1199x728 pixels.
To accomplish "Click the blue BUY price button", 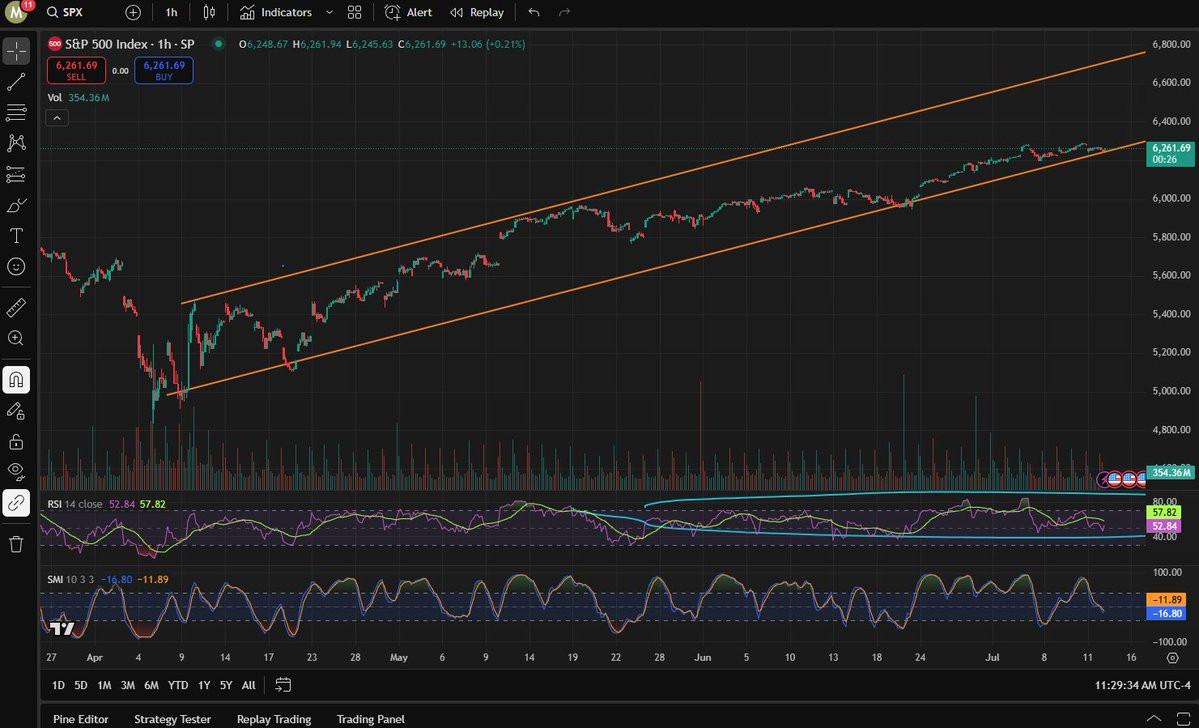I will 164,70.
